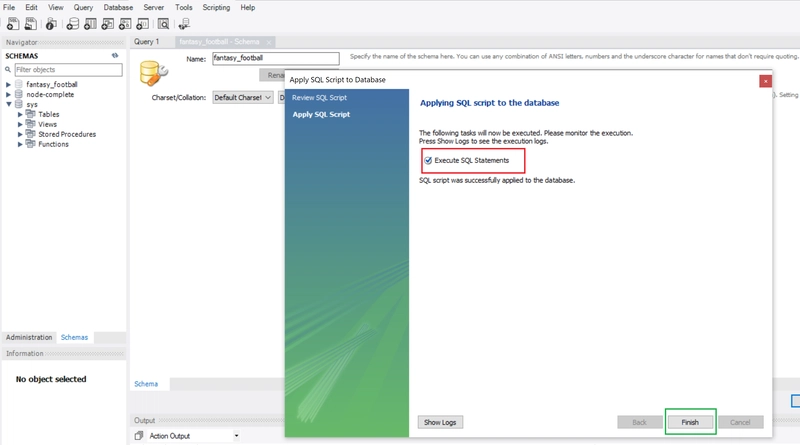Open SQL script file icon
Image resolution: width=800 pixels, height=445 pixels.
pyautogui.click(x=31, y=23)
